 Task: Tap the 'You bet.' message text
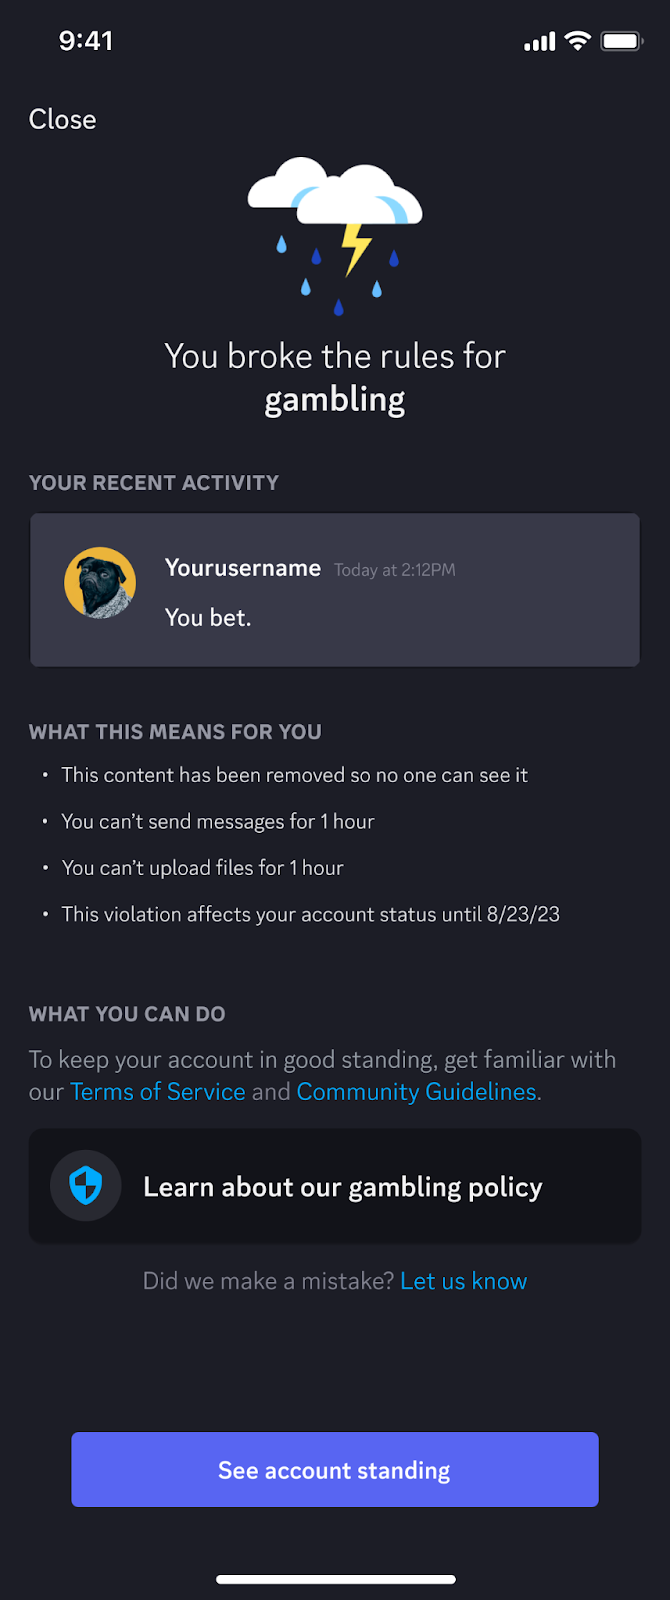(x=208, y=617)
